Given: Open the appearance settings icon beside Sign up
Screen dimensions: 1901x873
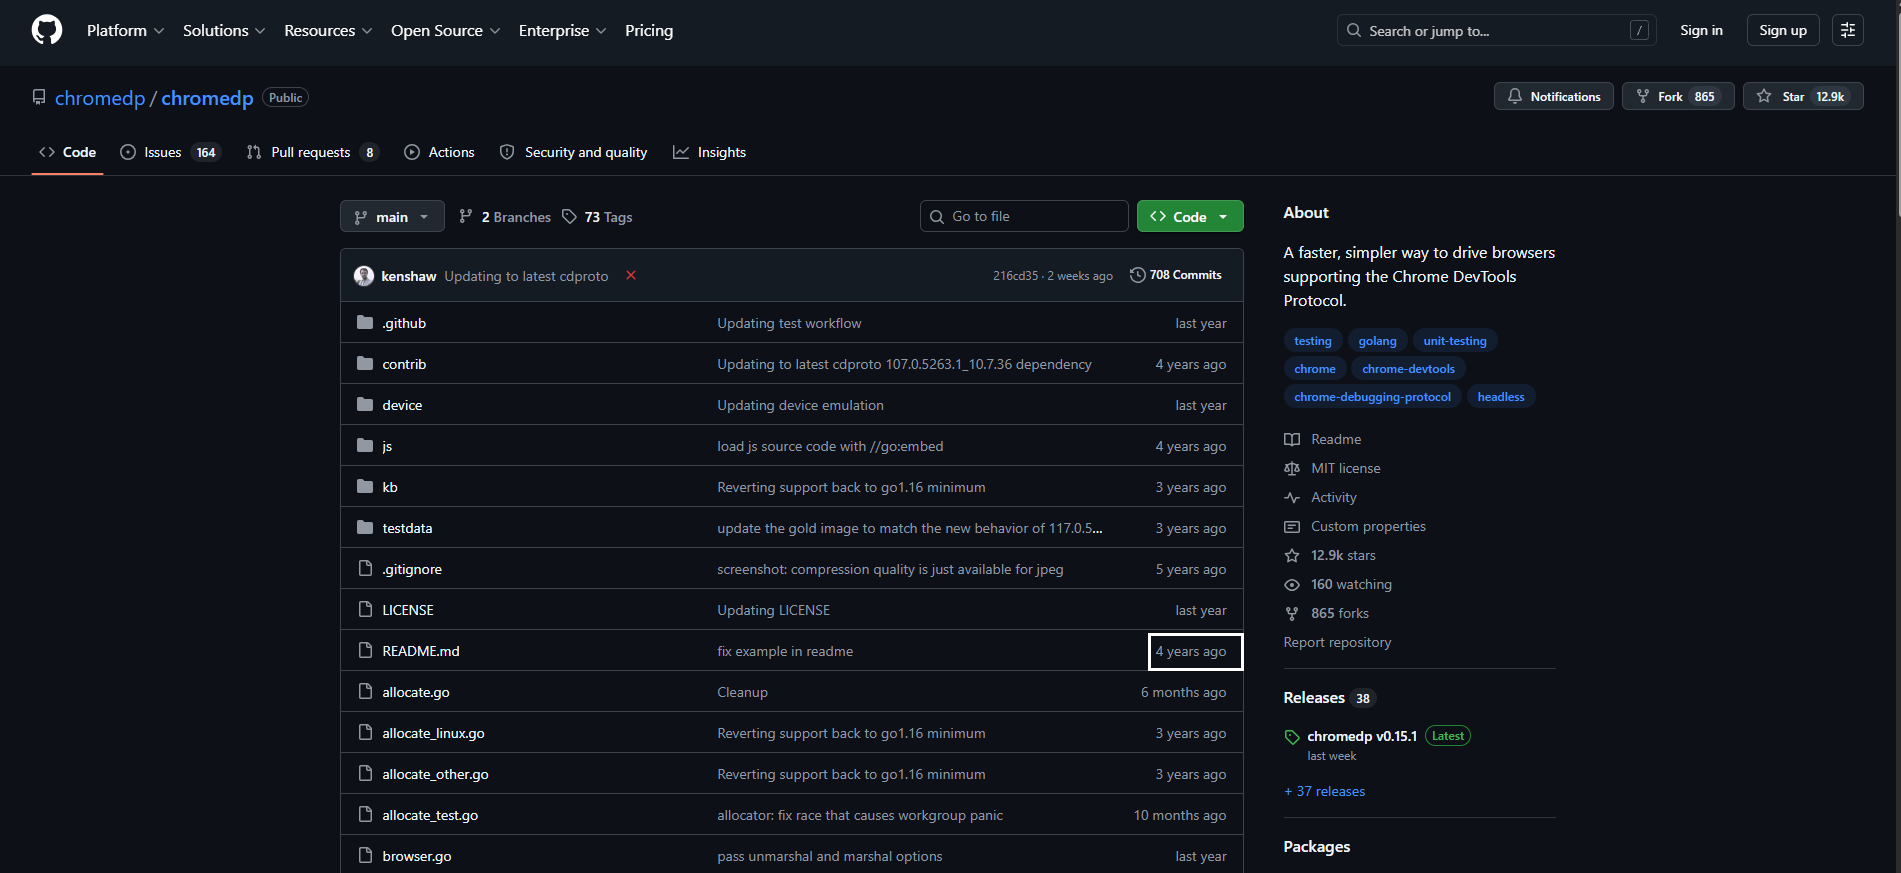Looking at the screenshot, I should pos(1847,30).
